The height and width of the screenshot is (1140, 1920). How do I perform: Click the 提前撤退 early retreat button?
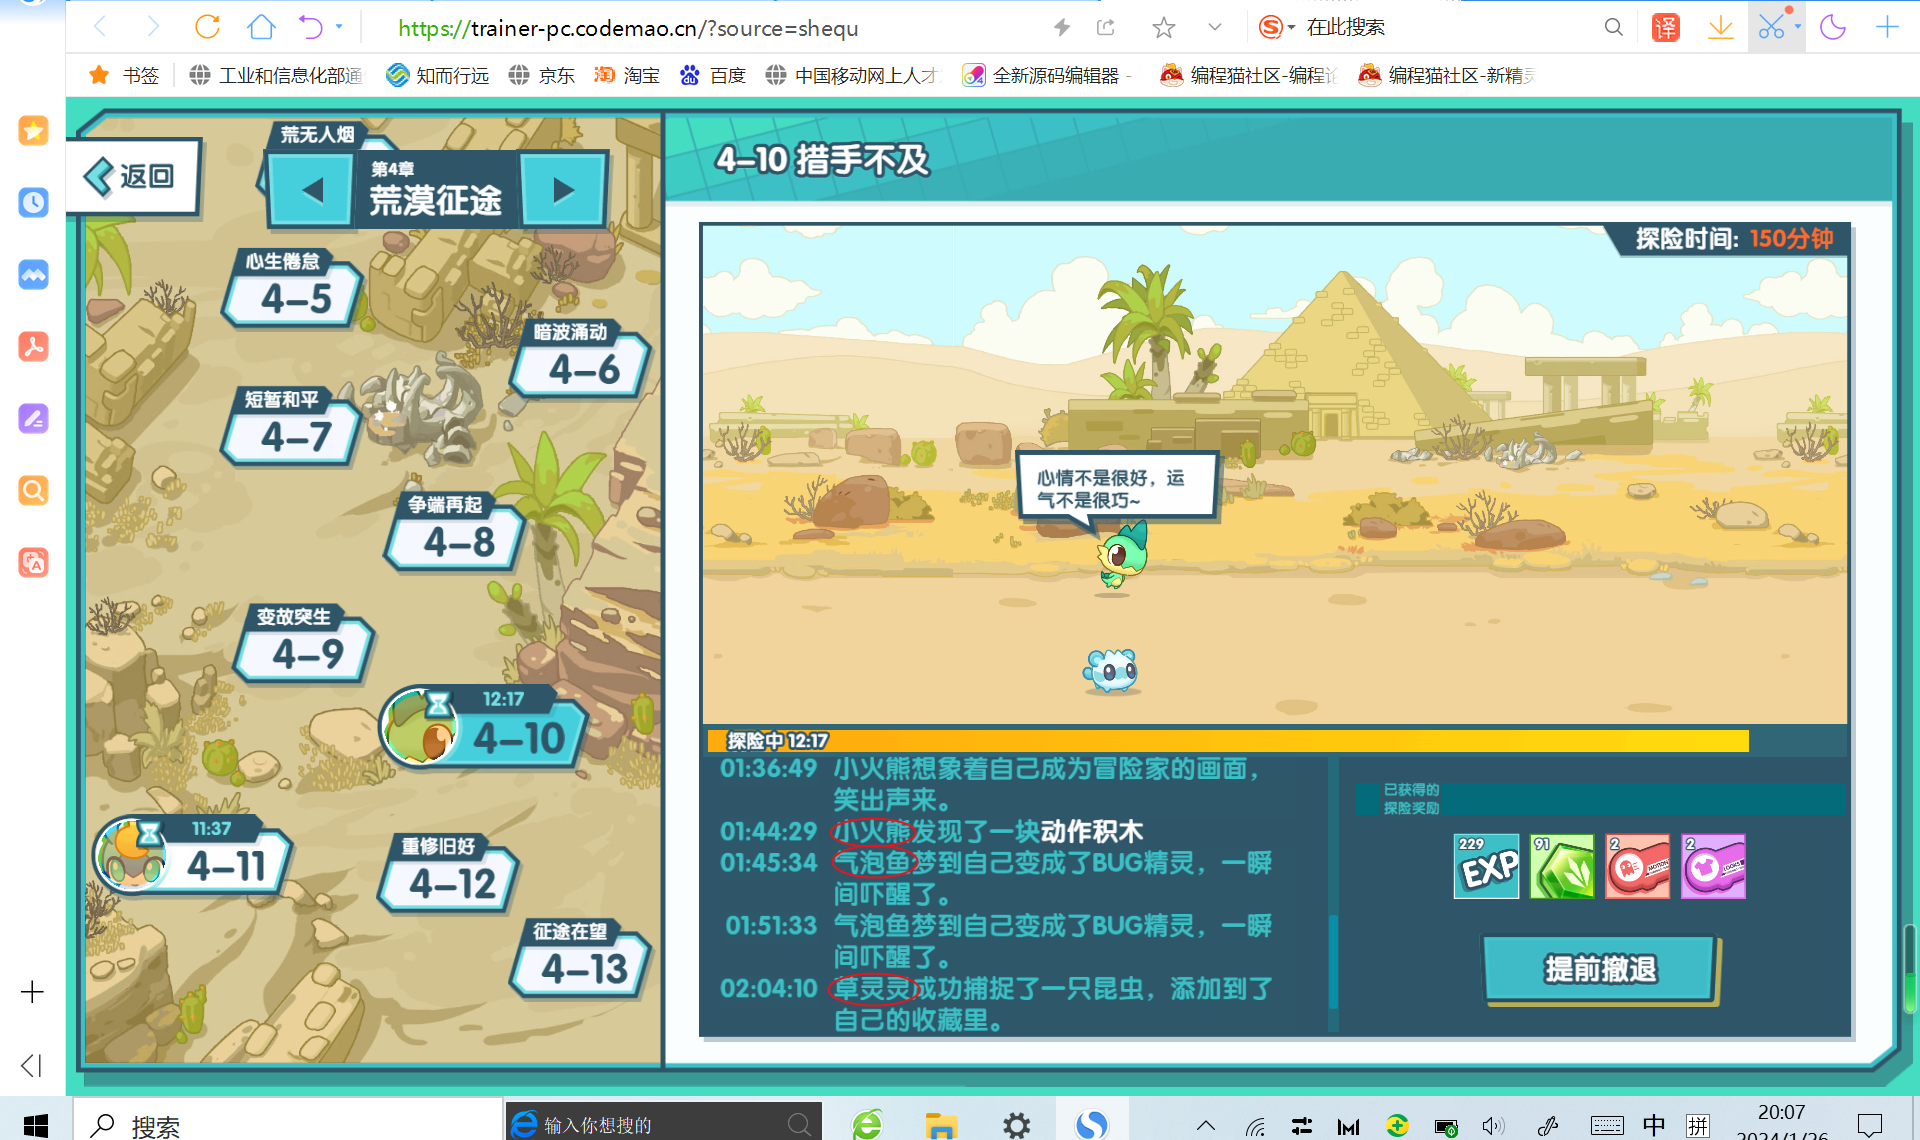click(x=1600, y=969)
